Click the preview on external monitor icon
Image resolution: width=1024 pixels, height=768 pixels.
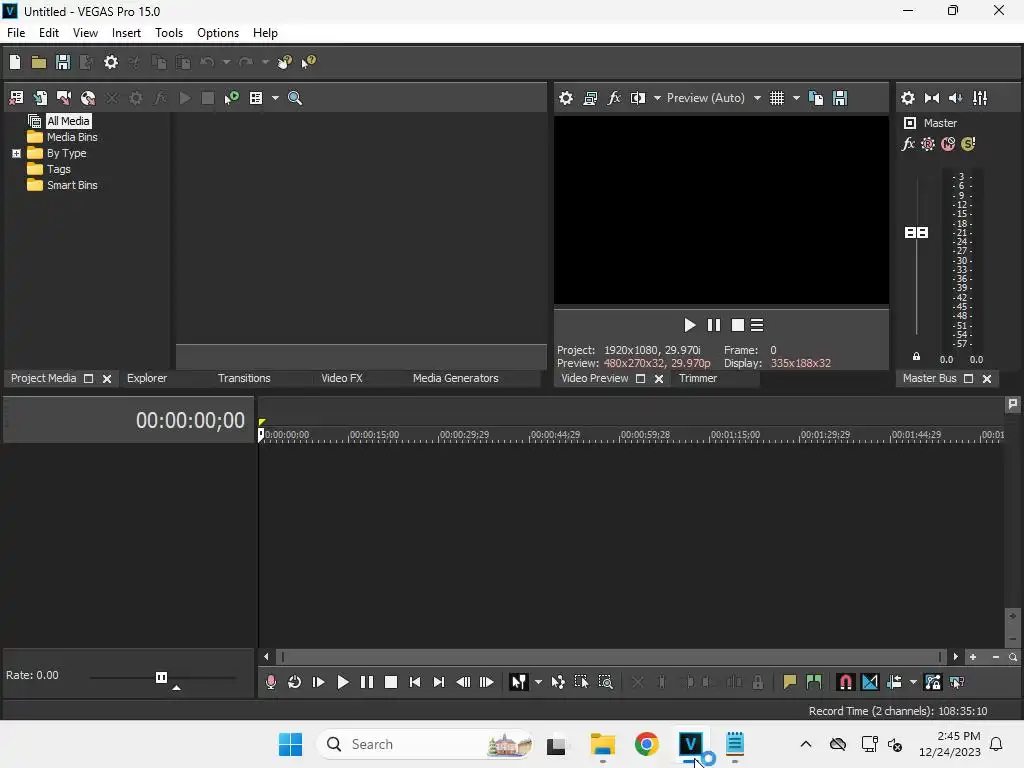point(590,98)
